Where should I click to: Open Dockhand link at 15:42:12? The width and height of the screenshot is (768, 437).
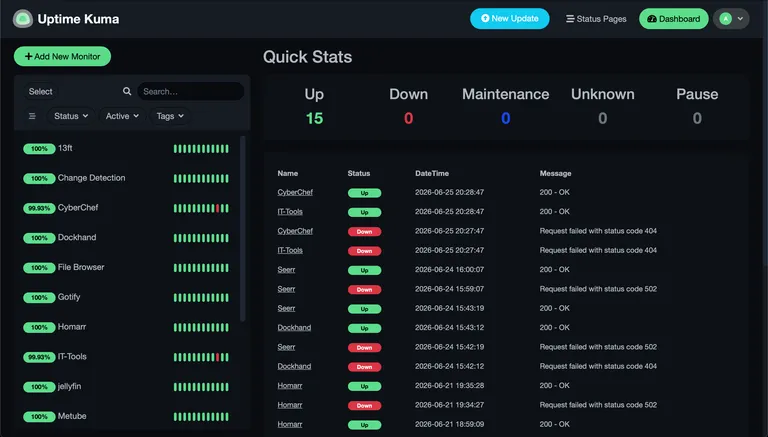pyautogui.click(x=294, y=366)
